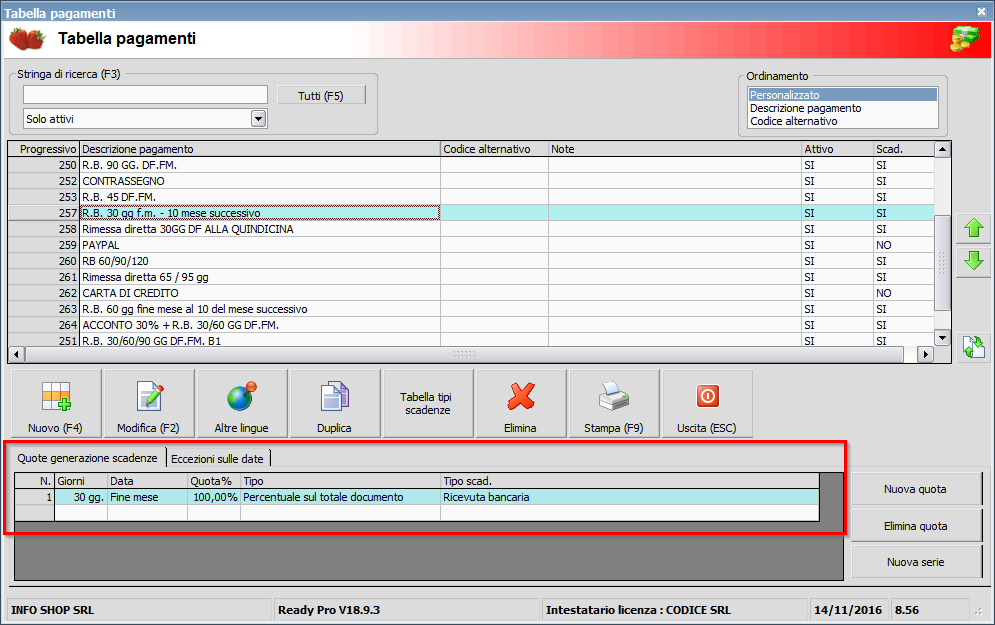Click the Attivo column header
995x625 pixels.
[838, 149]
